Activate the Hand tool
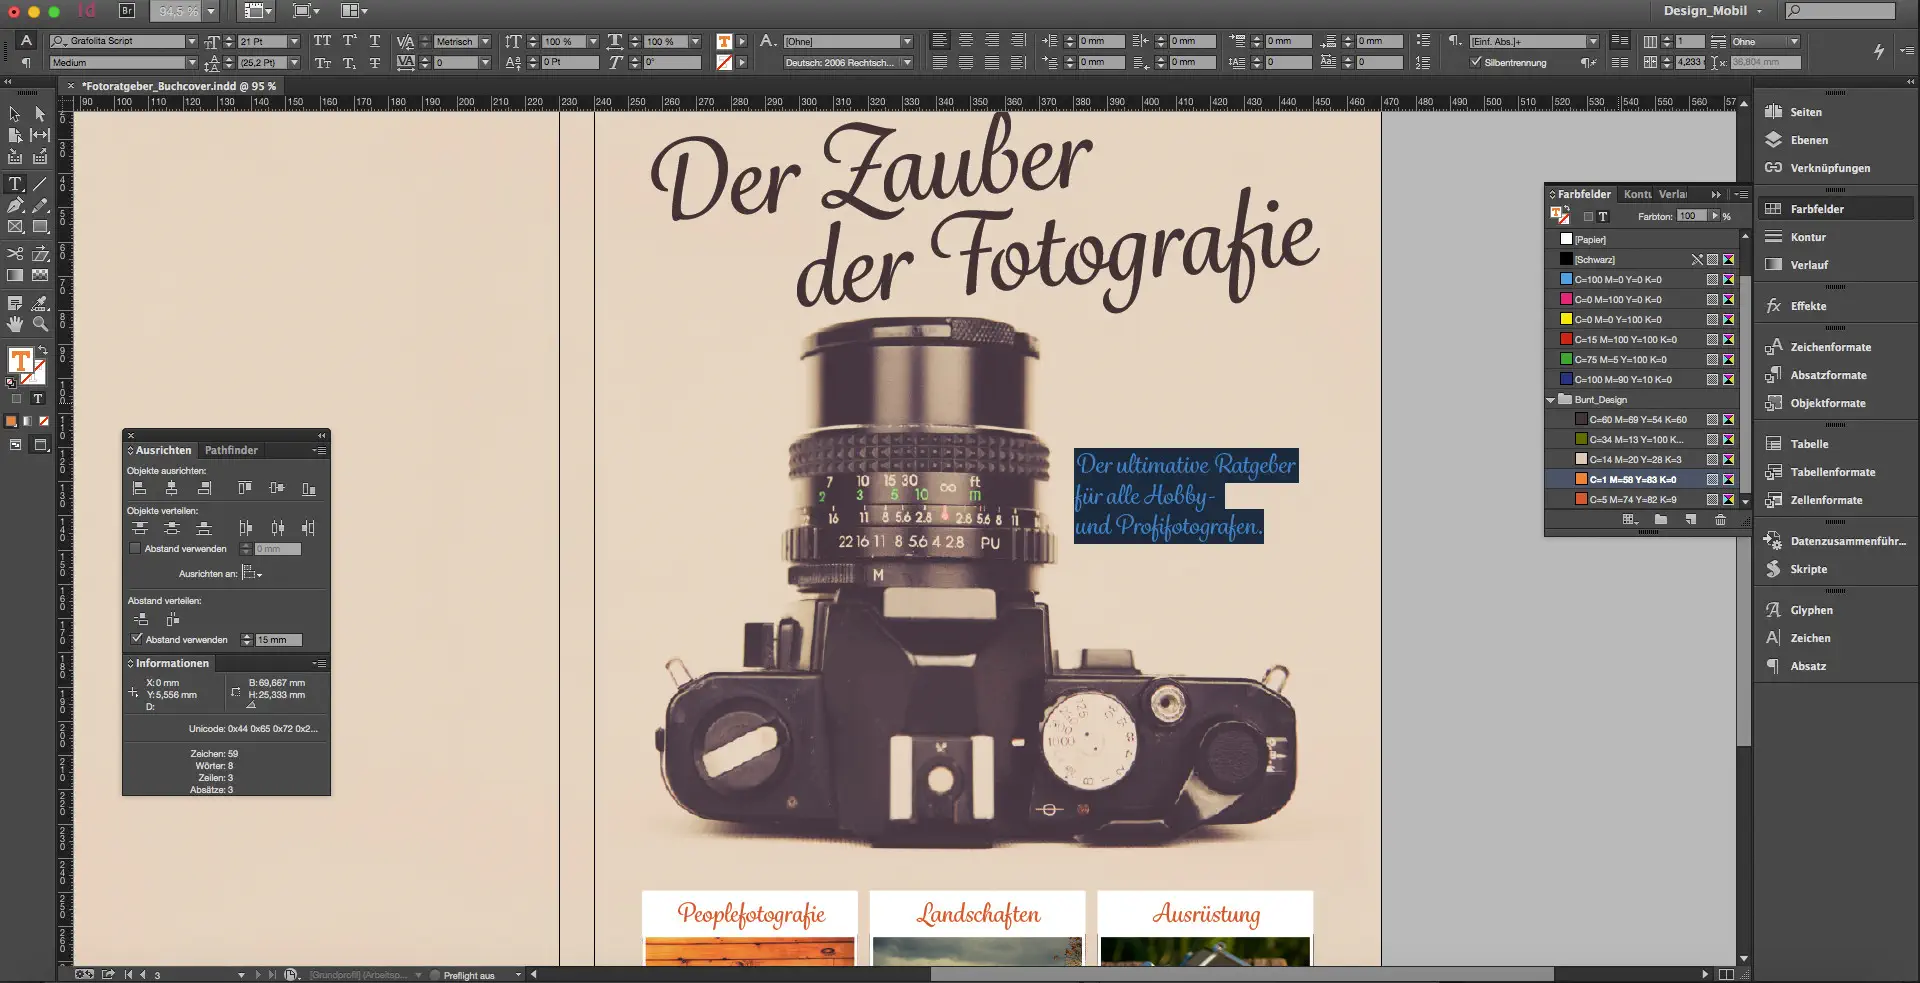1920x983 pixels. point(15,325)
